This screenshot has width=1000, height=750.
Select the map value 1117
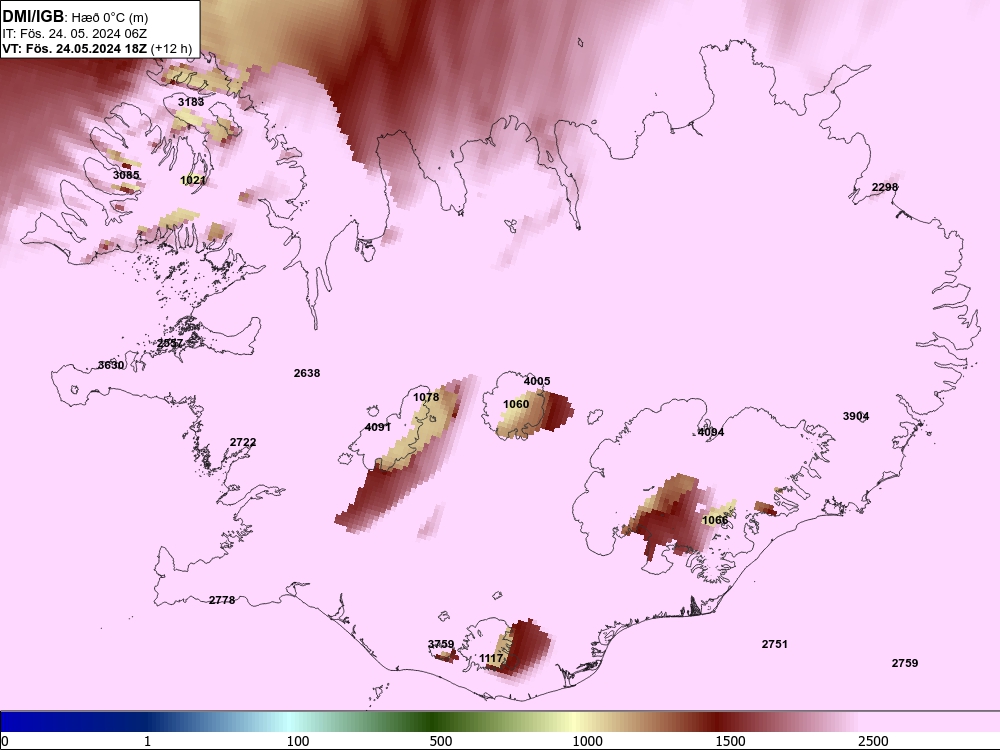(x=491, y=659)
